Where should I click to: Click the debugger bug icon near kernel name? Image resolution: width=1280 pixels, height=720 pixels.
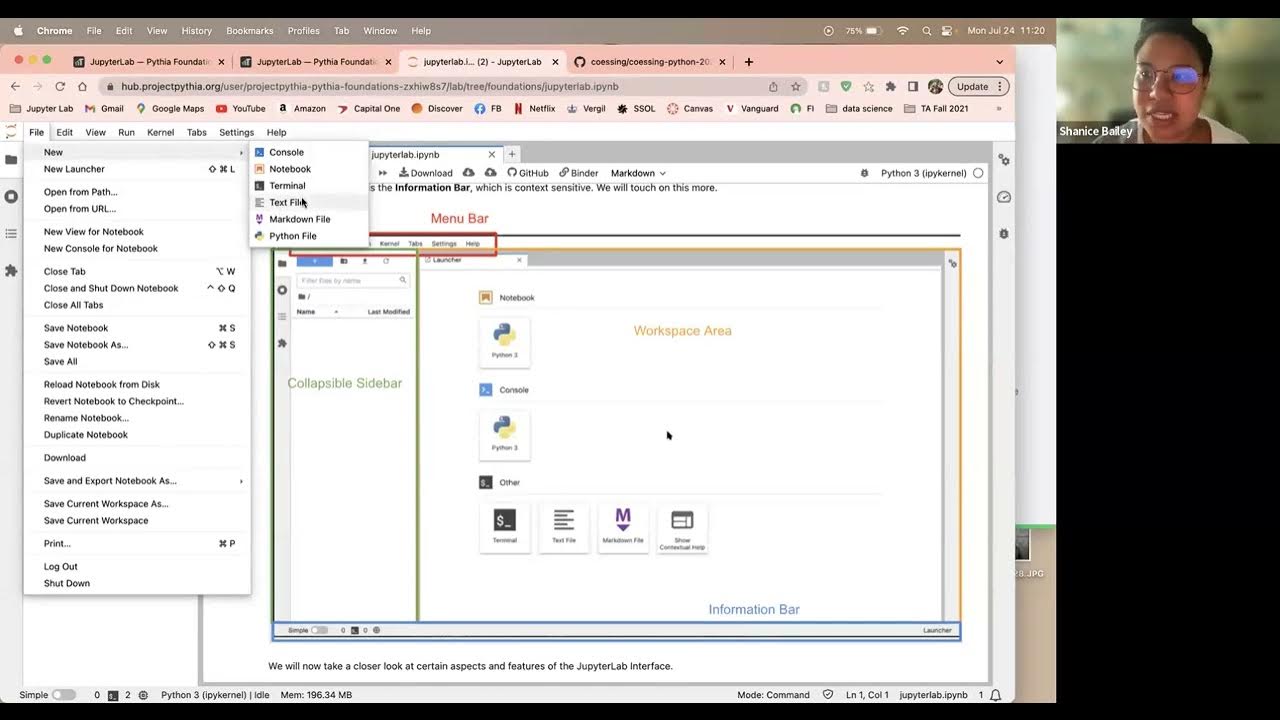[865, 173]
